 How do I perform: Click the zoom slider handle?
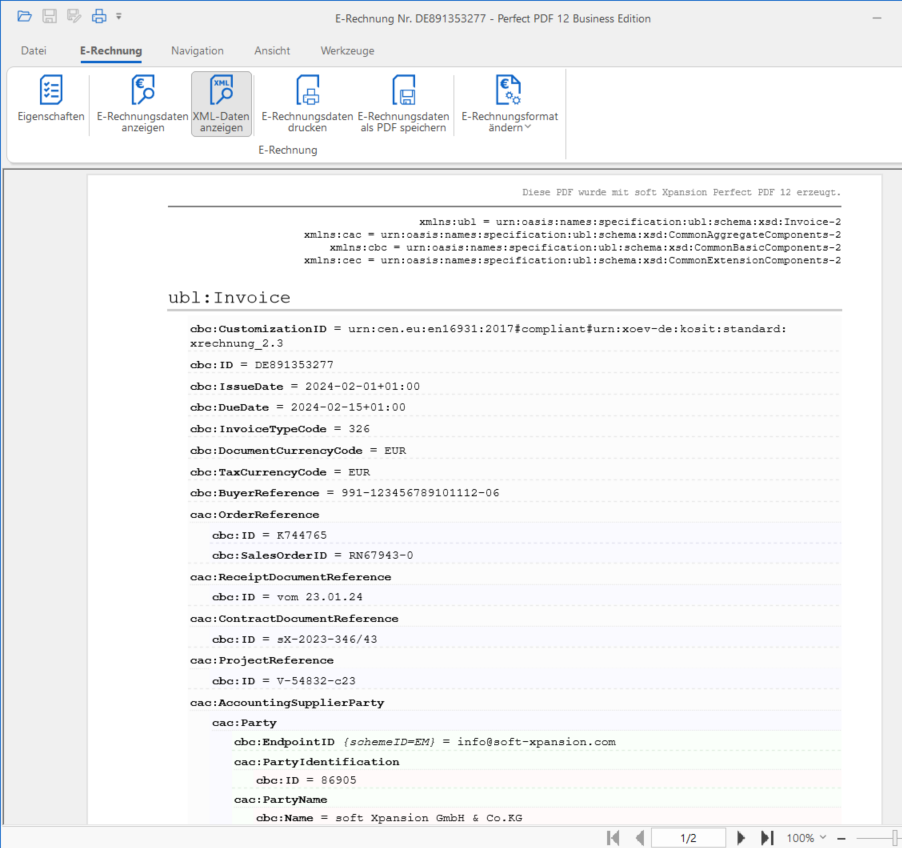(x=896, y=838)
